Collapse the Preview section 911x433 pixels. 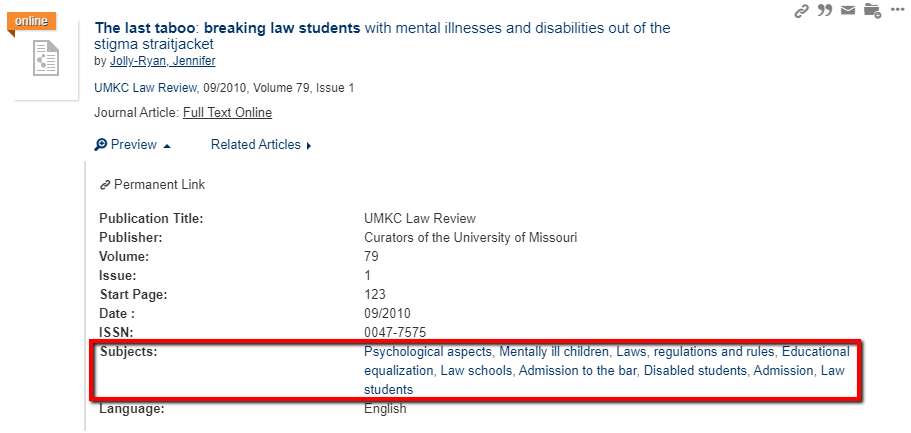click(x=133, y=145)
